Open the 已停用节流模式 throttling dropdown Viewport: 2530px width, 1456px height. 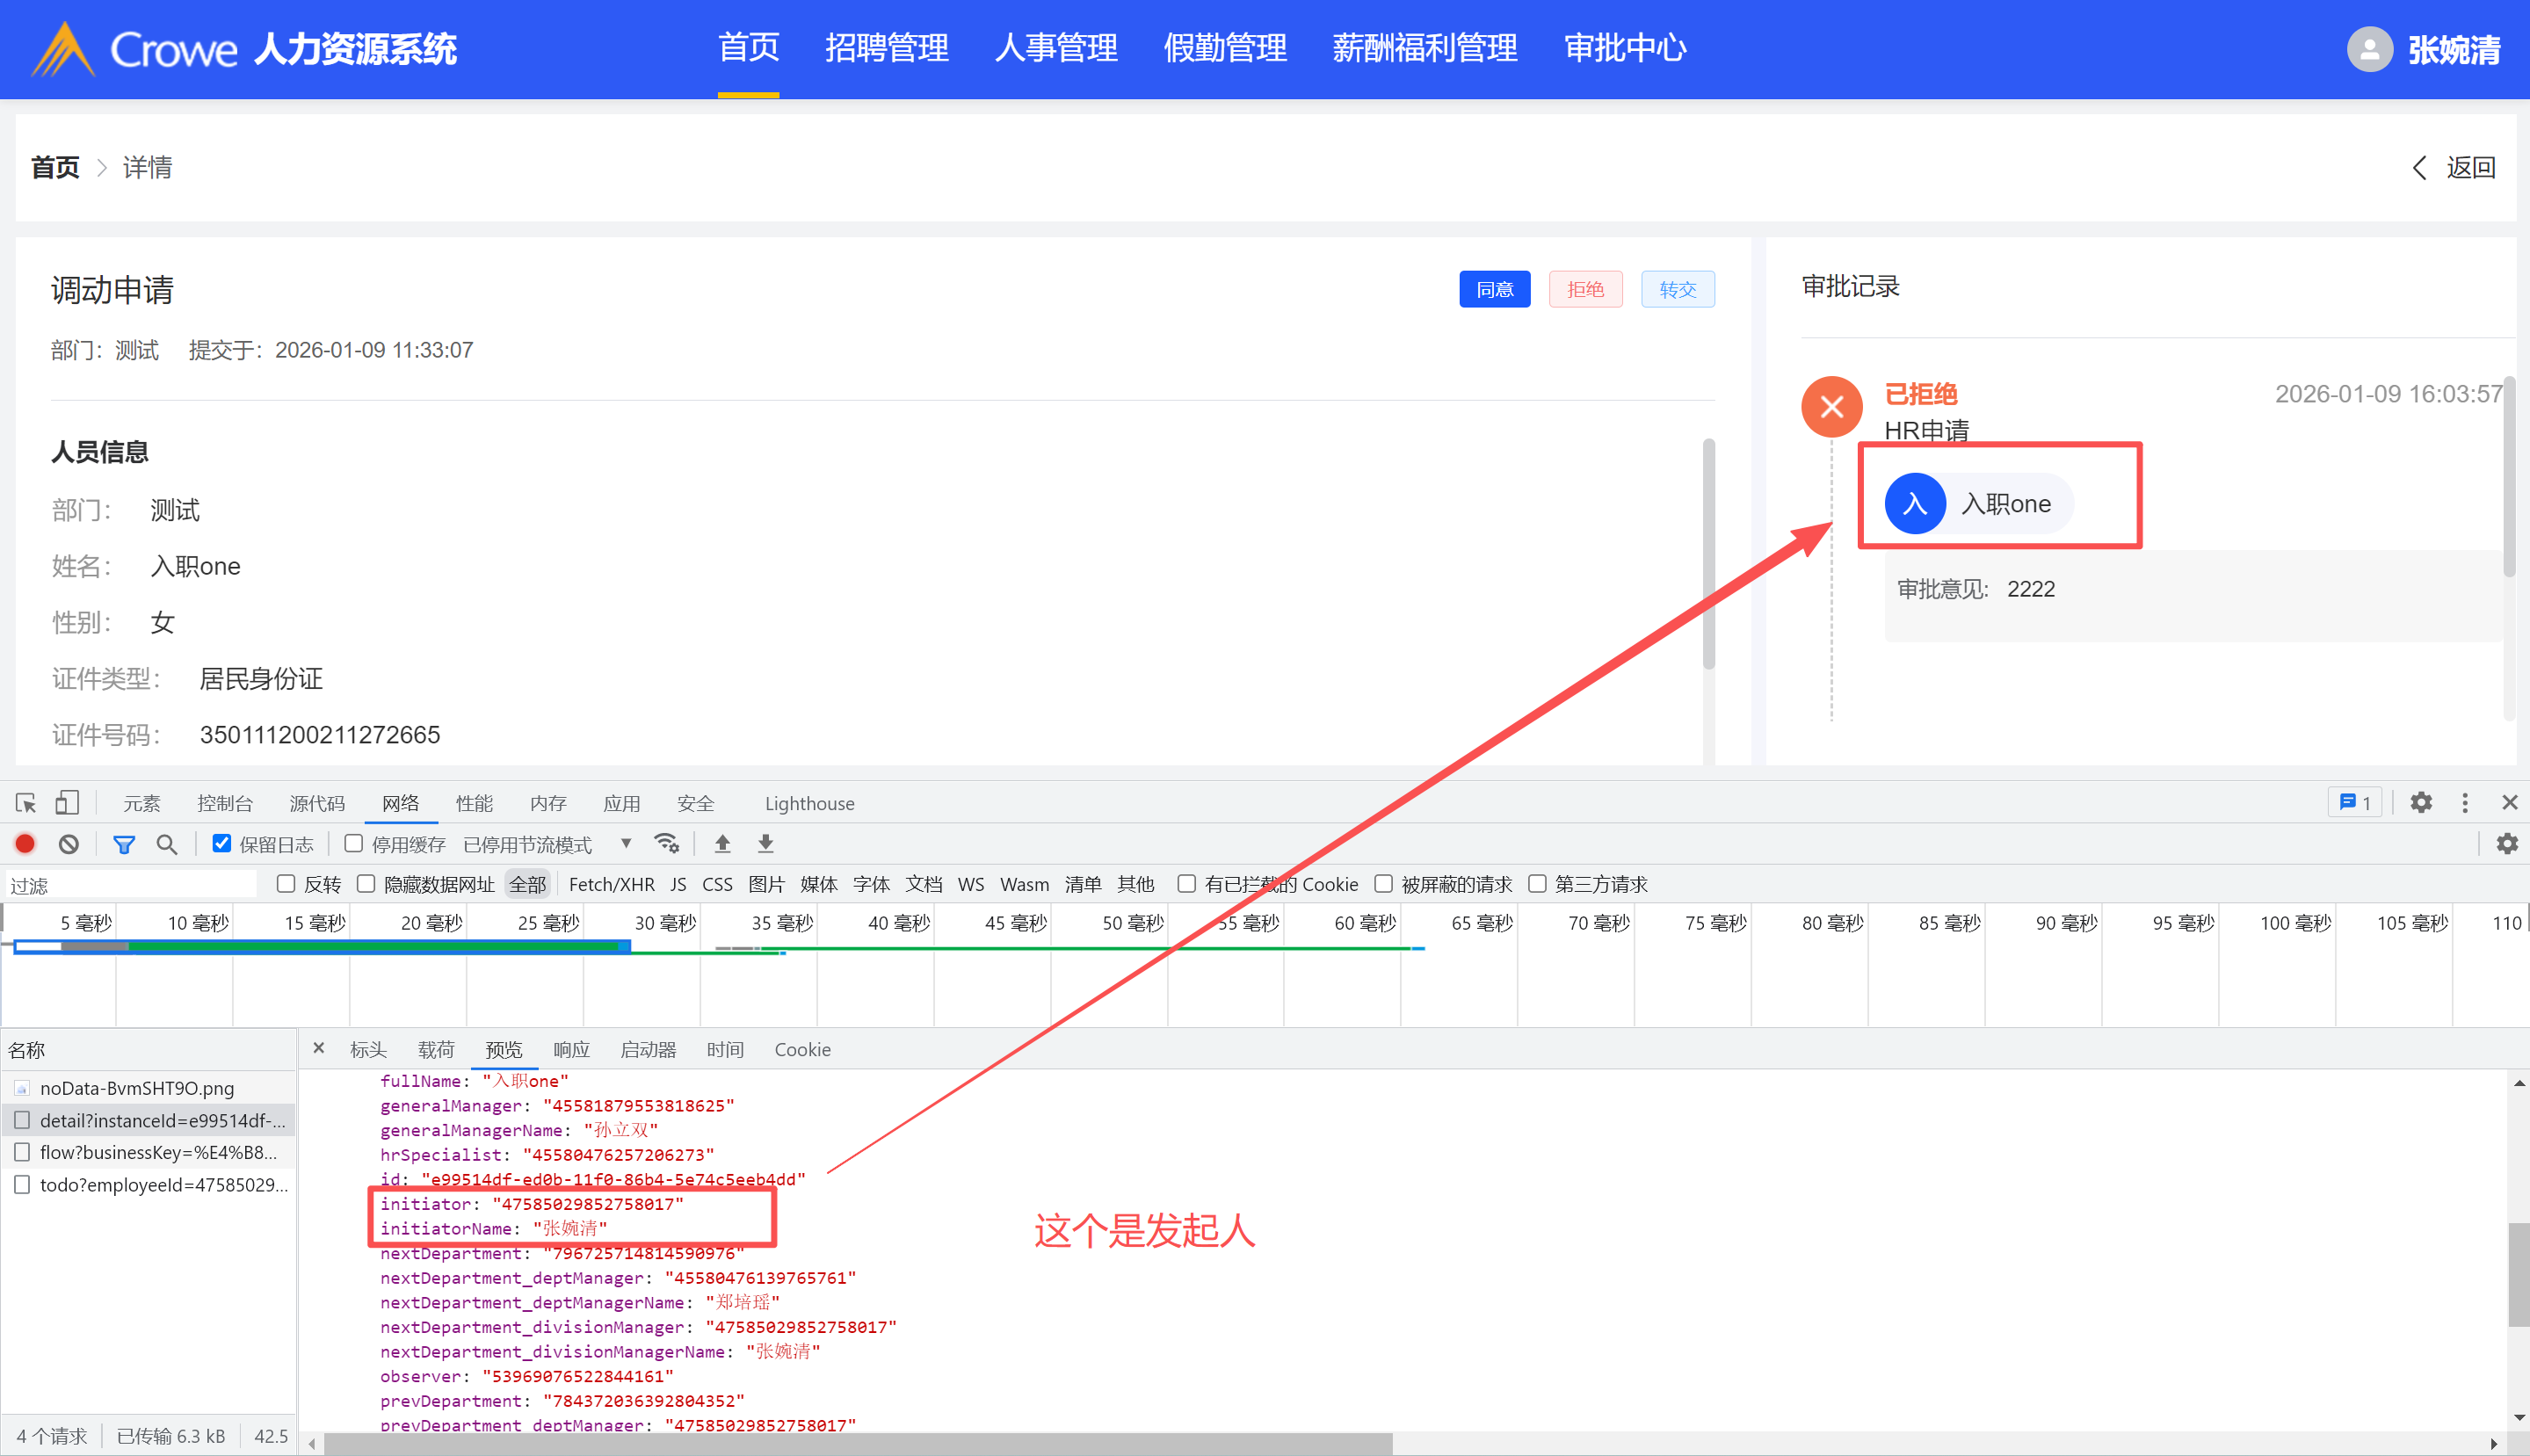546,844
